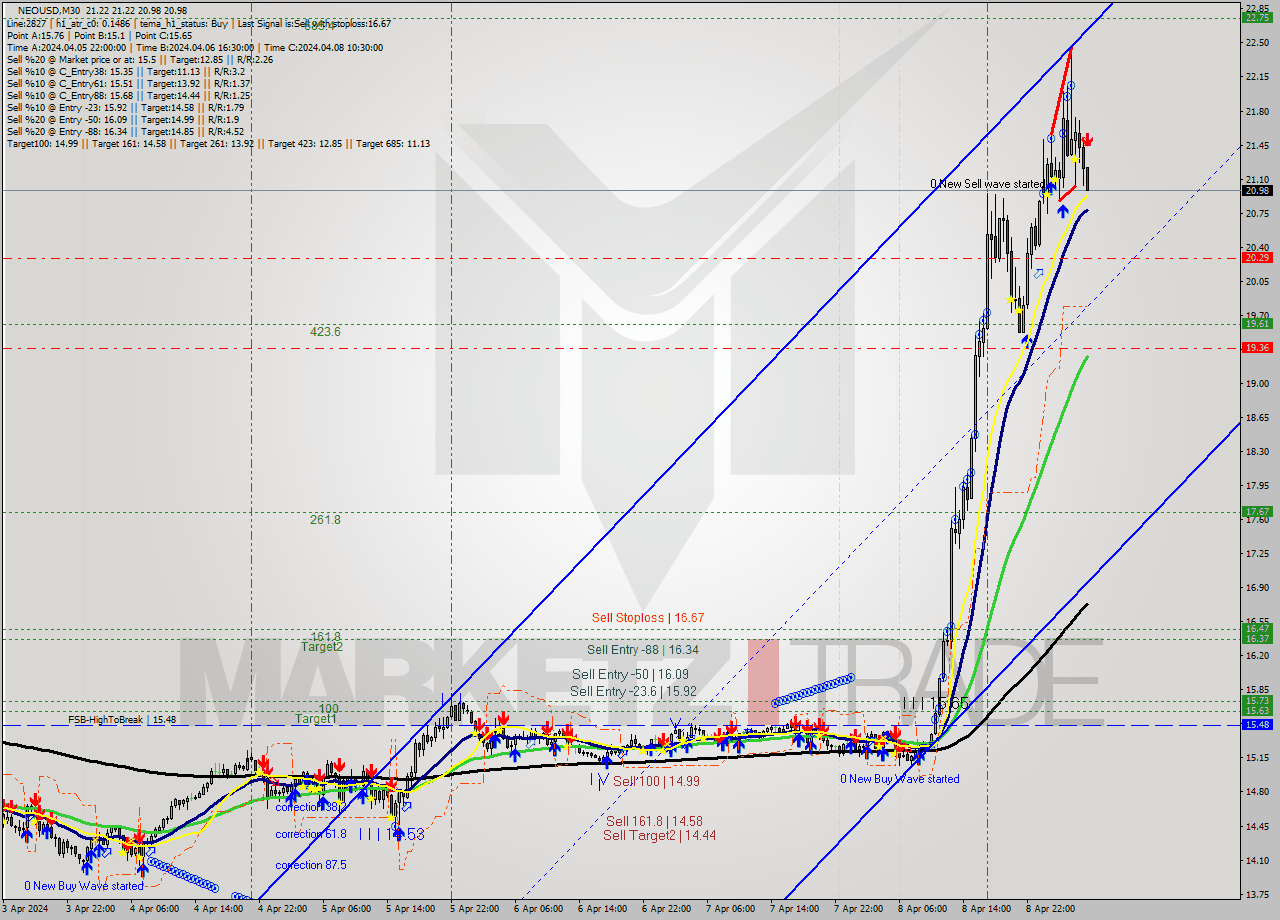Click the green 15.73 price tag
The image size is (1280, 920).
pyautogui.click(x=1257, y=700)
